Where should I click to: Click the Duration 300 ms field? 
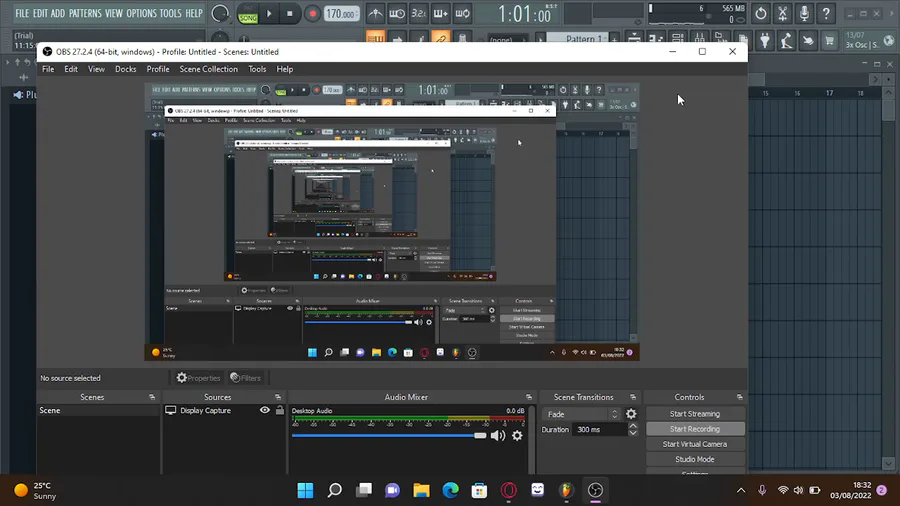tap(599, 429)
